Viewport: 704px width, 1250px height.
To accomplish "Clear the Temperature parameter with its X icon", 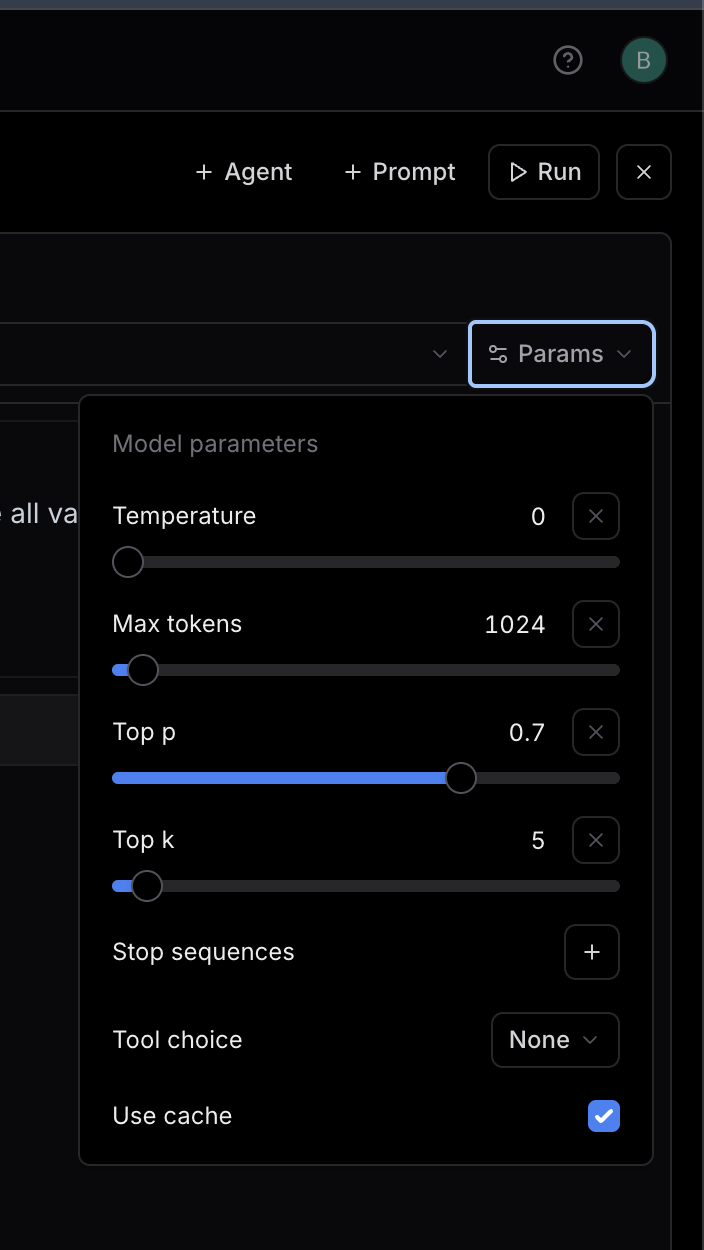I will tap(596, 516).
